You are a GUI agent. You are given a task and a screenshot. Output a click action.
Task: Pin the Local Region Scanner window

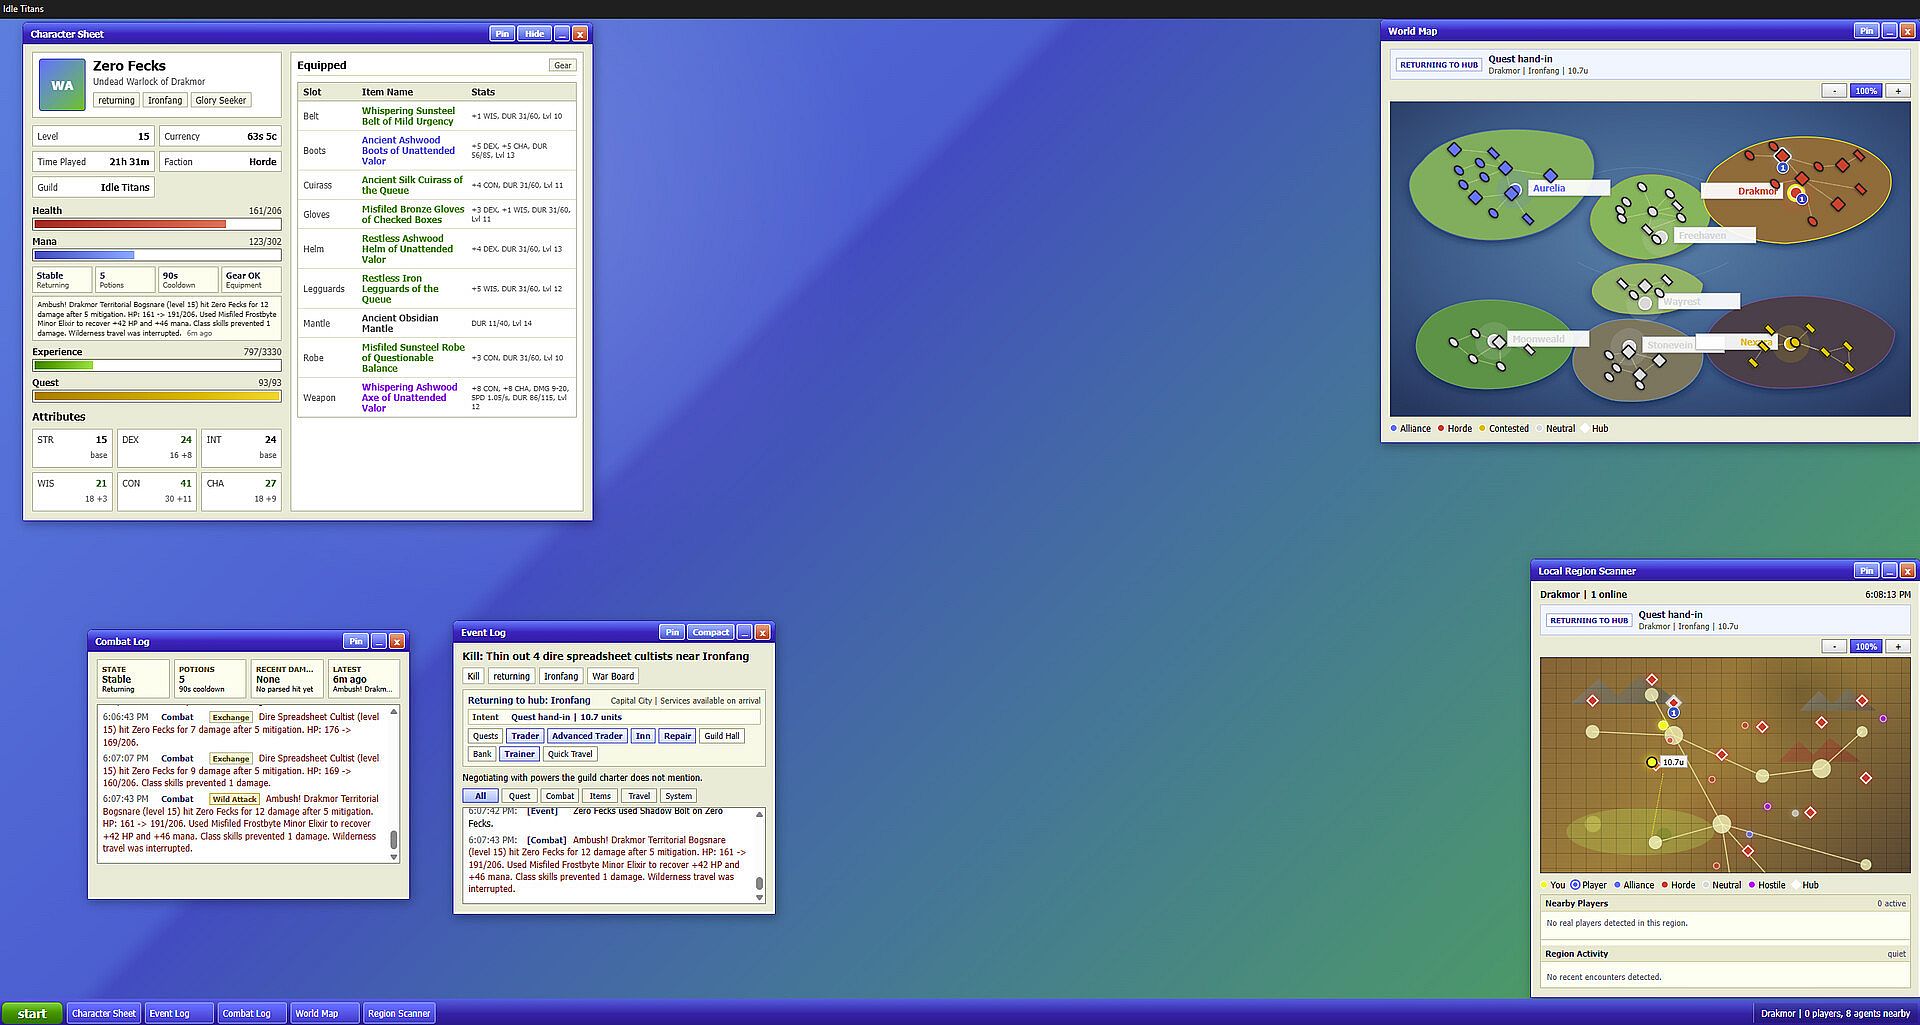[1866, 571]
